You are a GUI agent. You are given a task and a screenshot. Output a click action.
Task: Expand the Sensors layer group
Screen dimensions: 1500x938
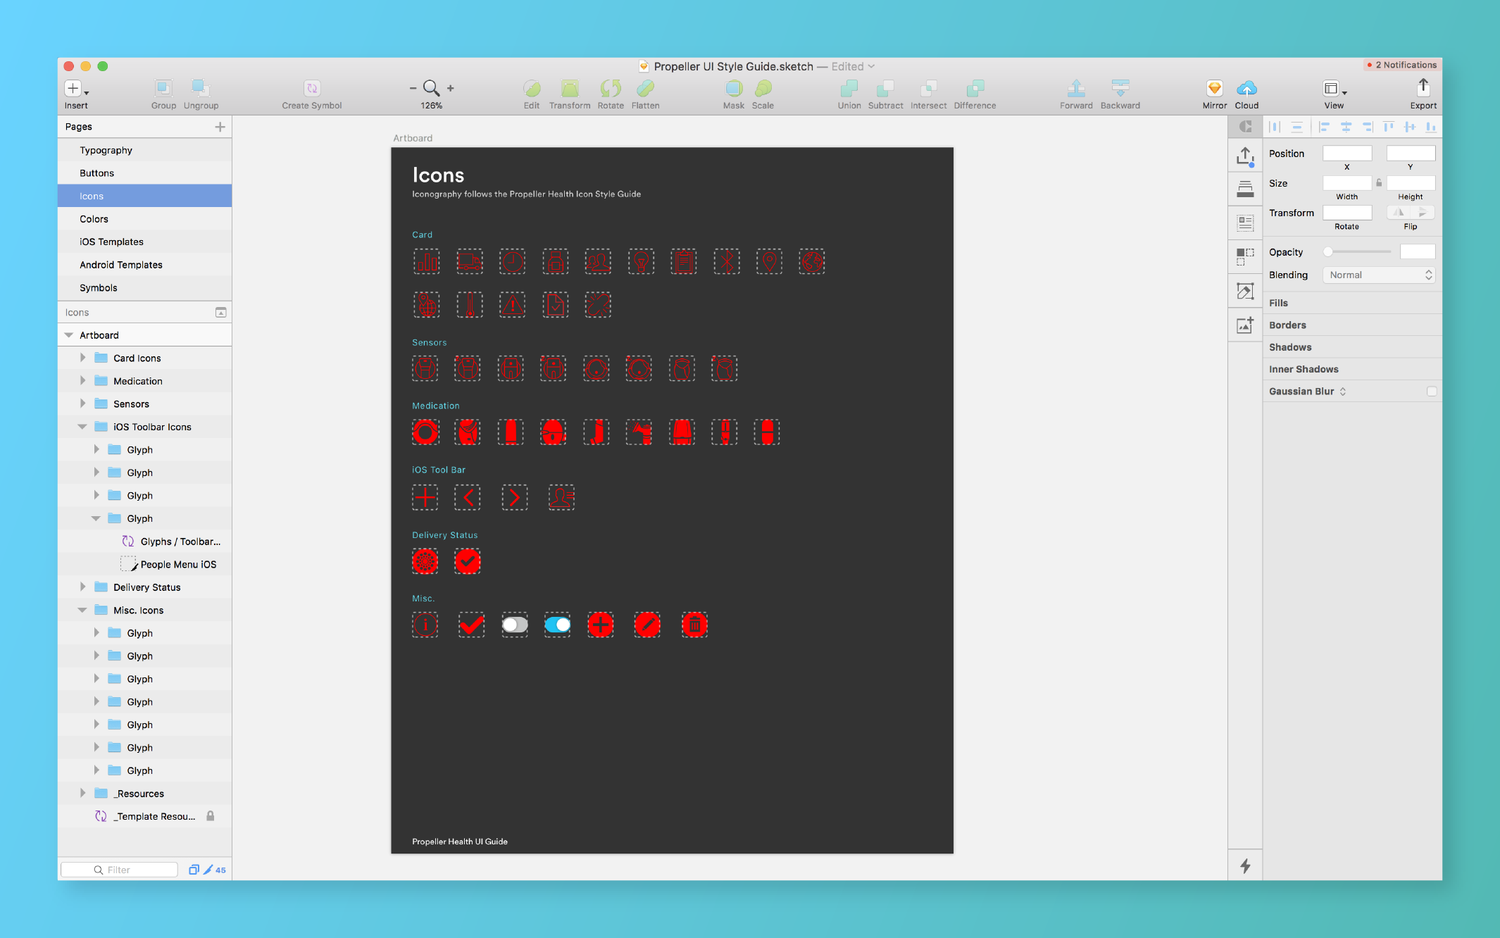click(x=83, y=403)
